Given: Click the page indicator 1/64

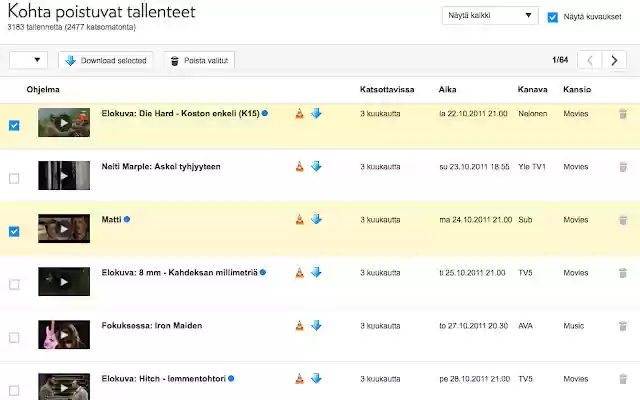Looking at the screenshot, I should point(560,60).
